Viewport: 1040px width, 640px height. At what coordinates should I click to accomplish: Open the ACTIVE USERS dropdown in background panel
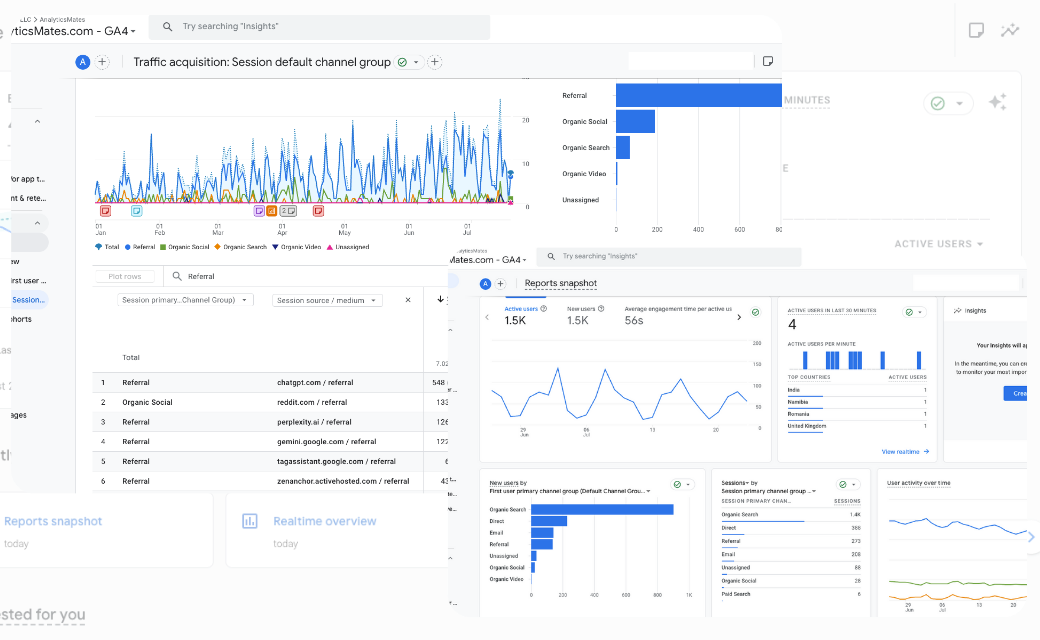[x=939, y=244]
